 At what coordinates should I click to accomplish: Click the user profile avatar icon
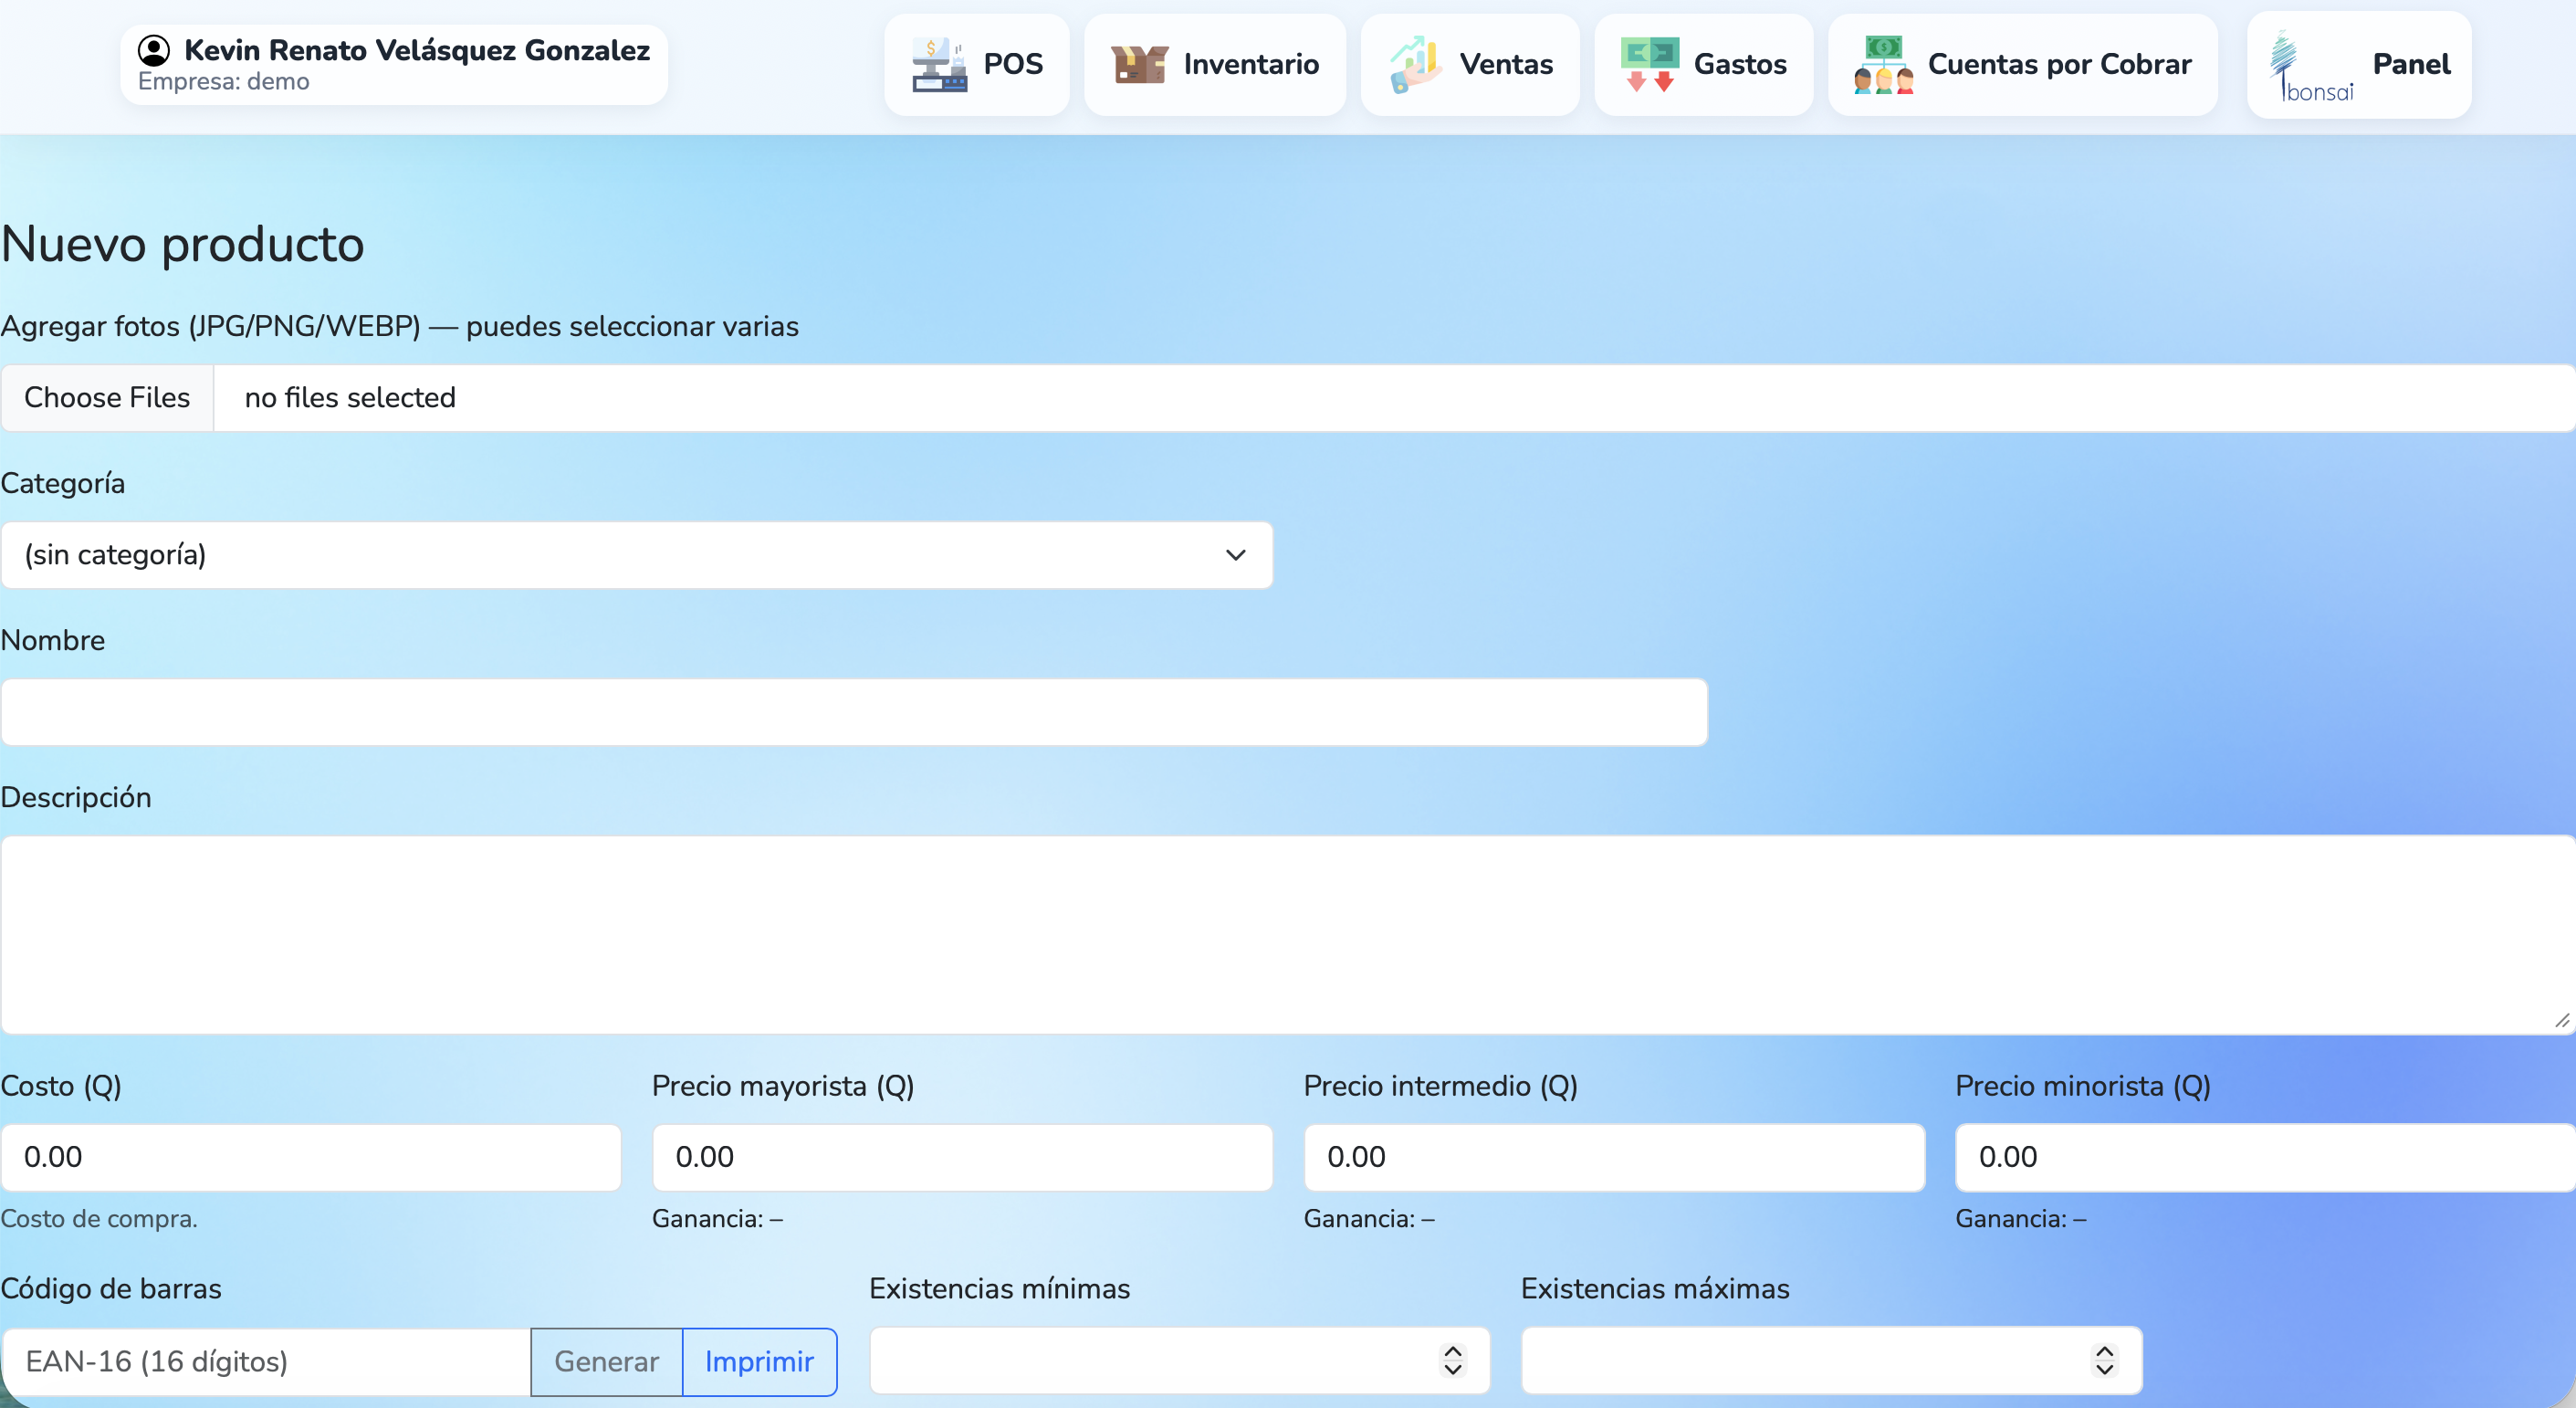coord(154,50)
